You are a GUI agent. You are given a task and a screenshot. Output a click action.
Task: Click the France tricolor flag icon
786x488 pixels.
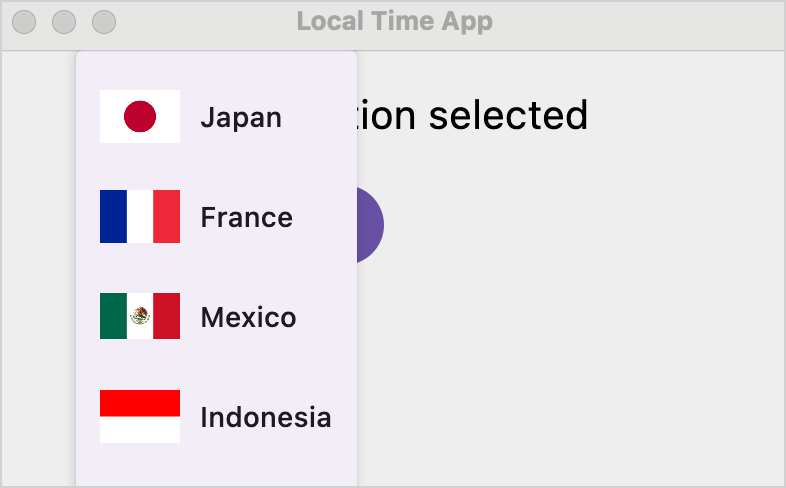(x=140, y=216)
